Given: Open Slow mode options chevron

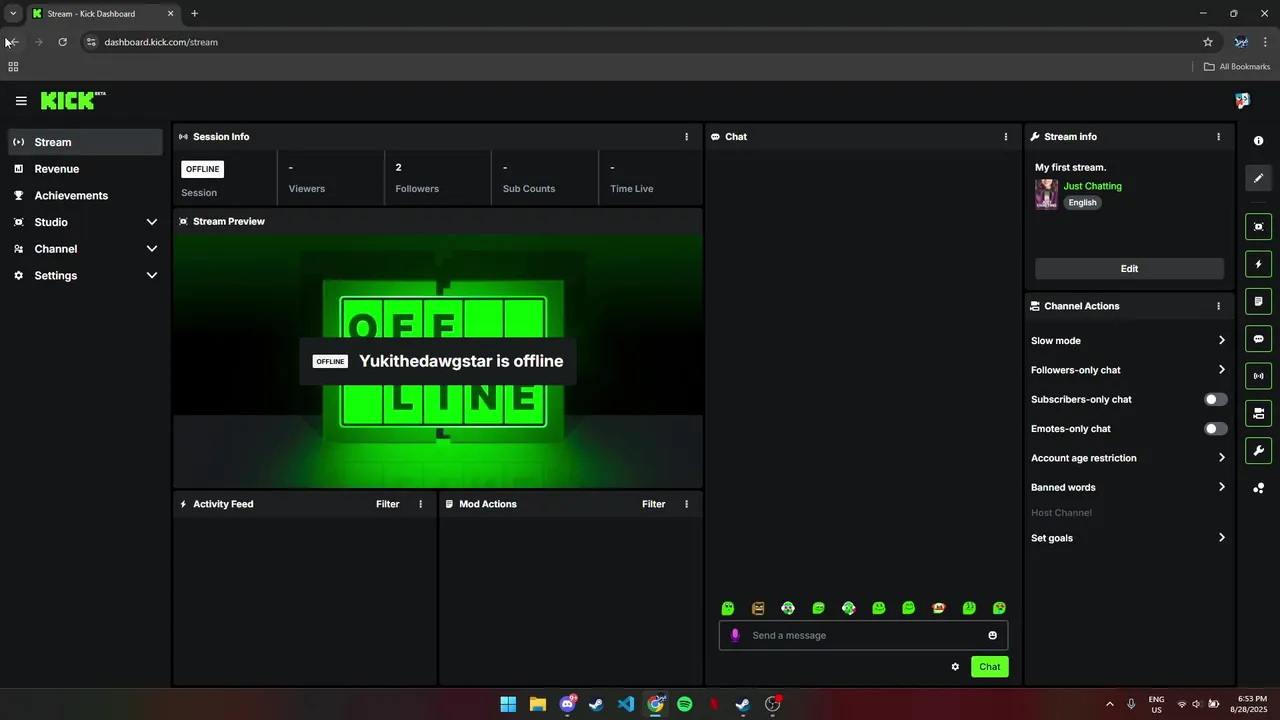Looking at the screenshot, I should point(1221,341).
